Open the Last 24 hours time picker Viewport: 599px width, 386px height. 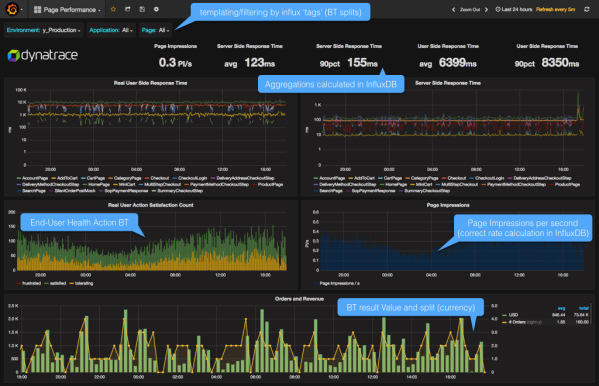pos(514,10)
